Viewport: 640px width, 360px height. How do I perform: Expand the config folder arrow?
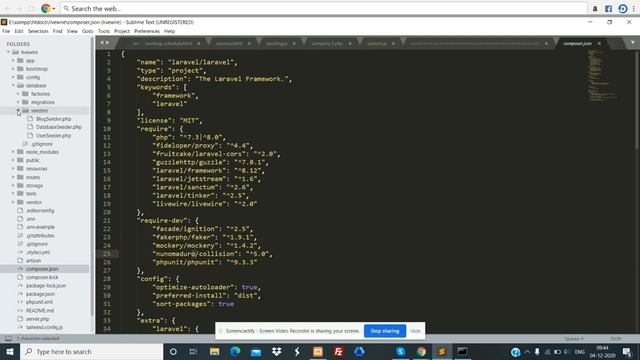13,77
